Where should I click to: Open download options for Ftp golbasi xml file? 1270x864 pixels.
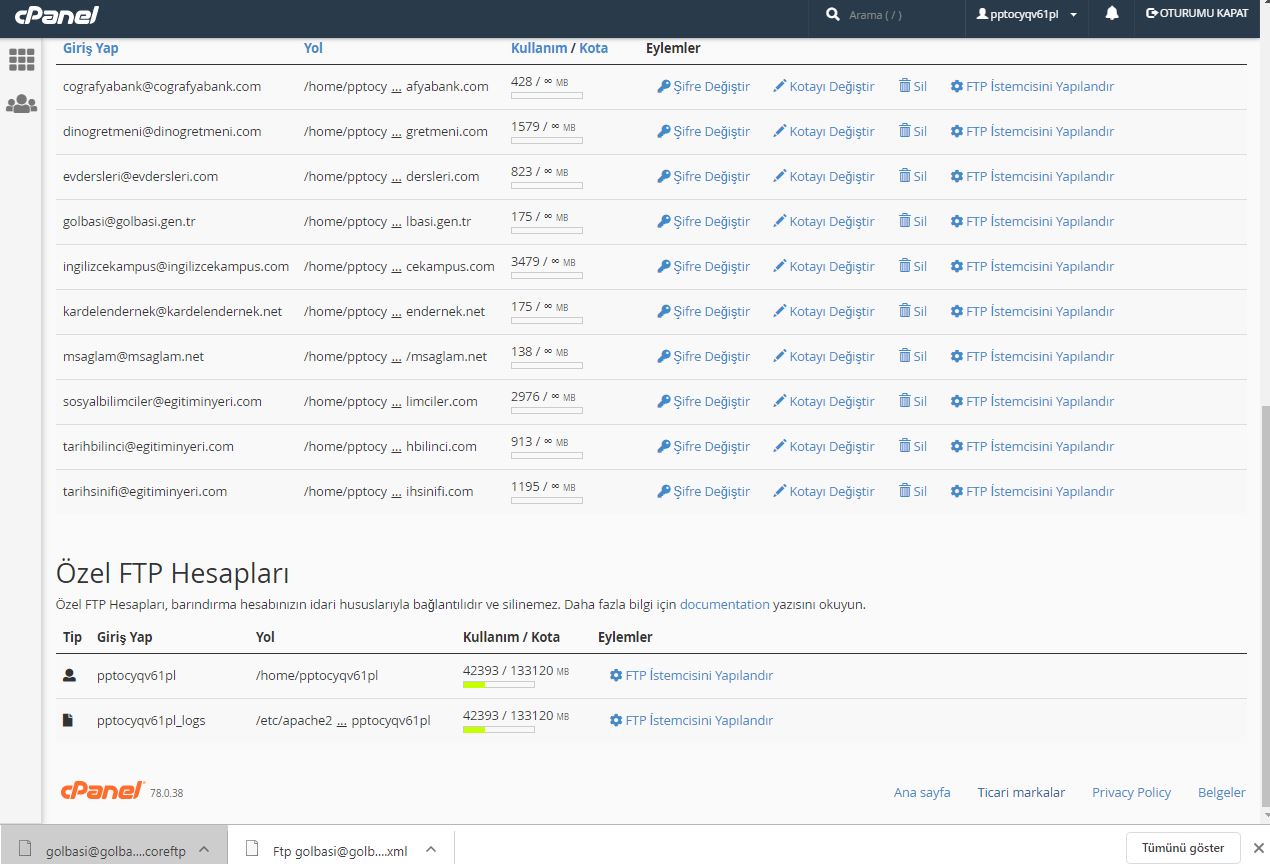pyautogui.click(x=431, y=849)
